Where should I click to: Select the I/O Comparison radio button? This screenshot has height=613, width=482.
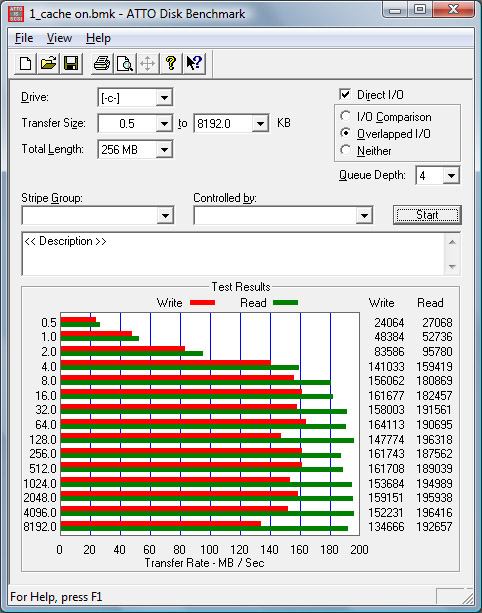(x=345, y=116)
